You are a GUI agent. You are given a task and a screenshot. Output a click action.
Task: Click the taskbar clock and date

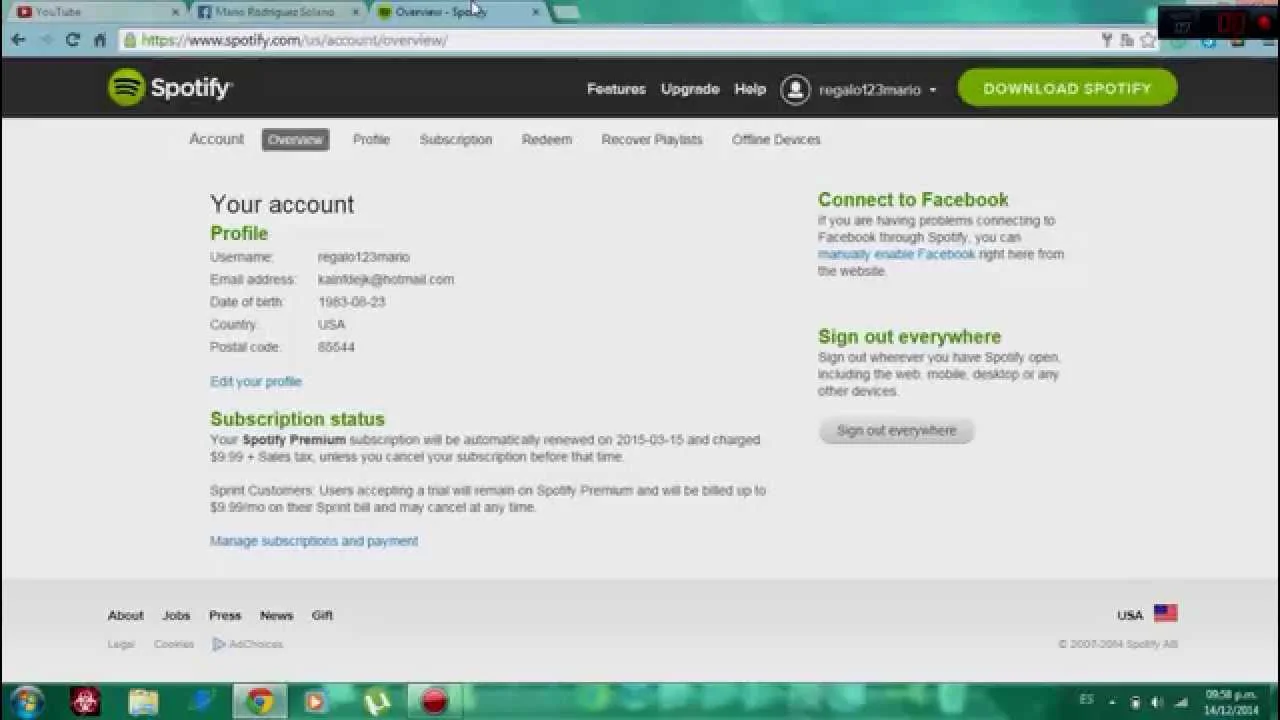point(1231,702)
